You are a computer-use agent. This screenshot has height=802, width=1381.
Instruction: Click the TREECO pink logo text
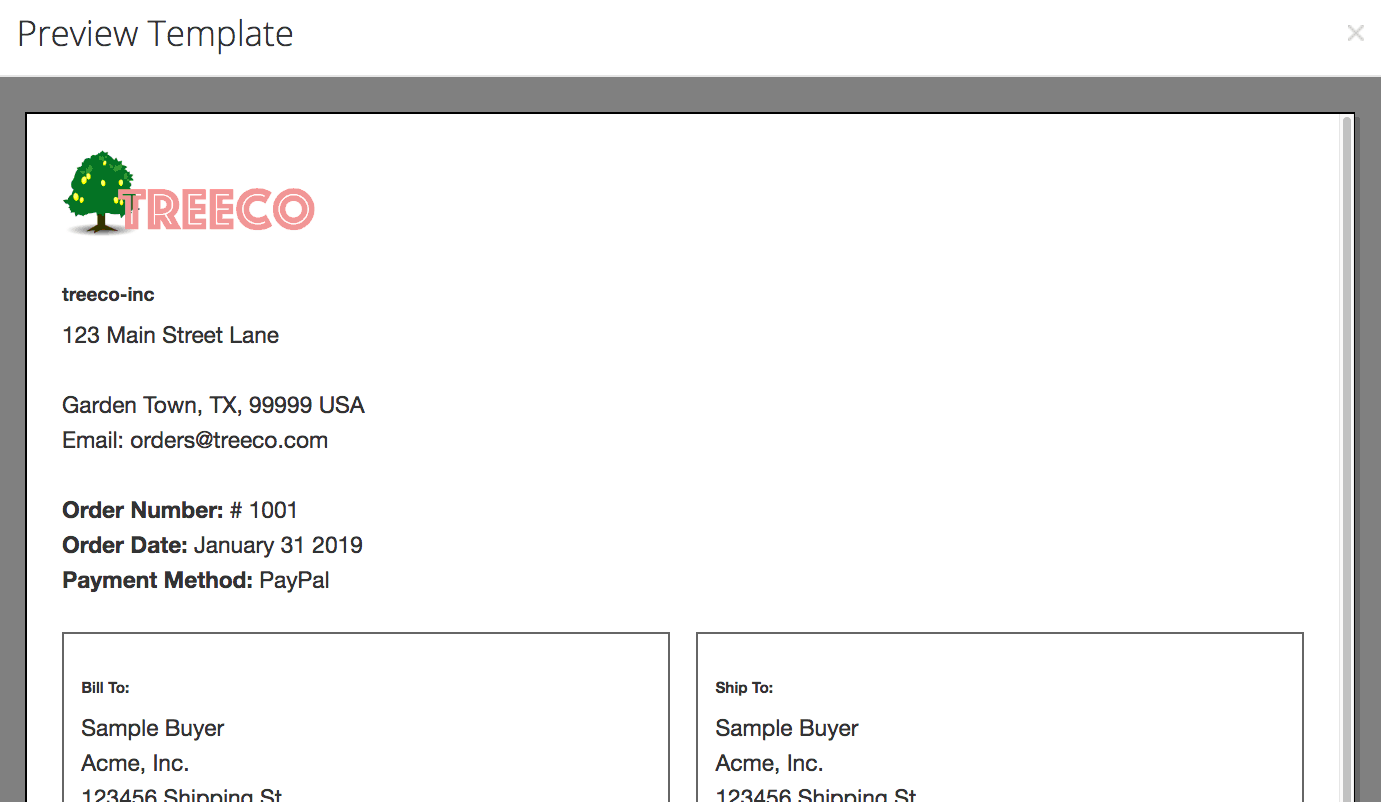[218, 209]
